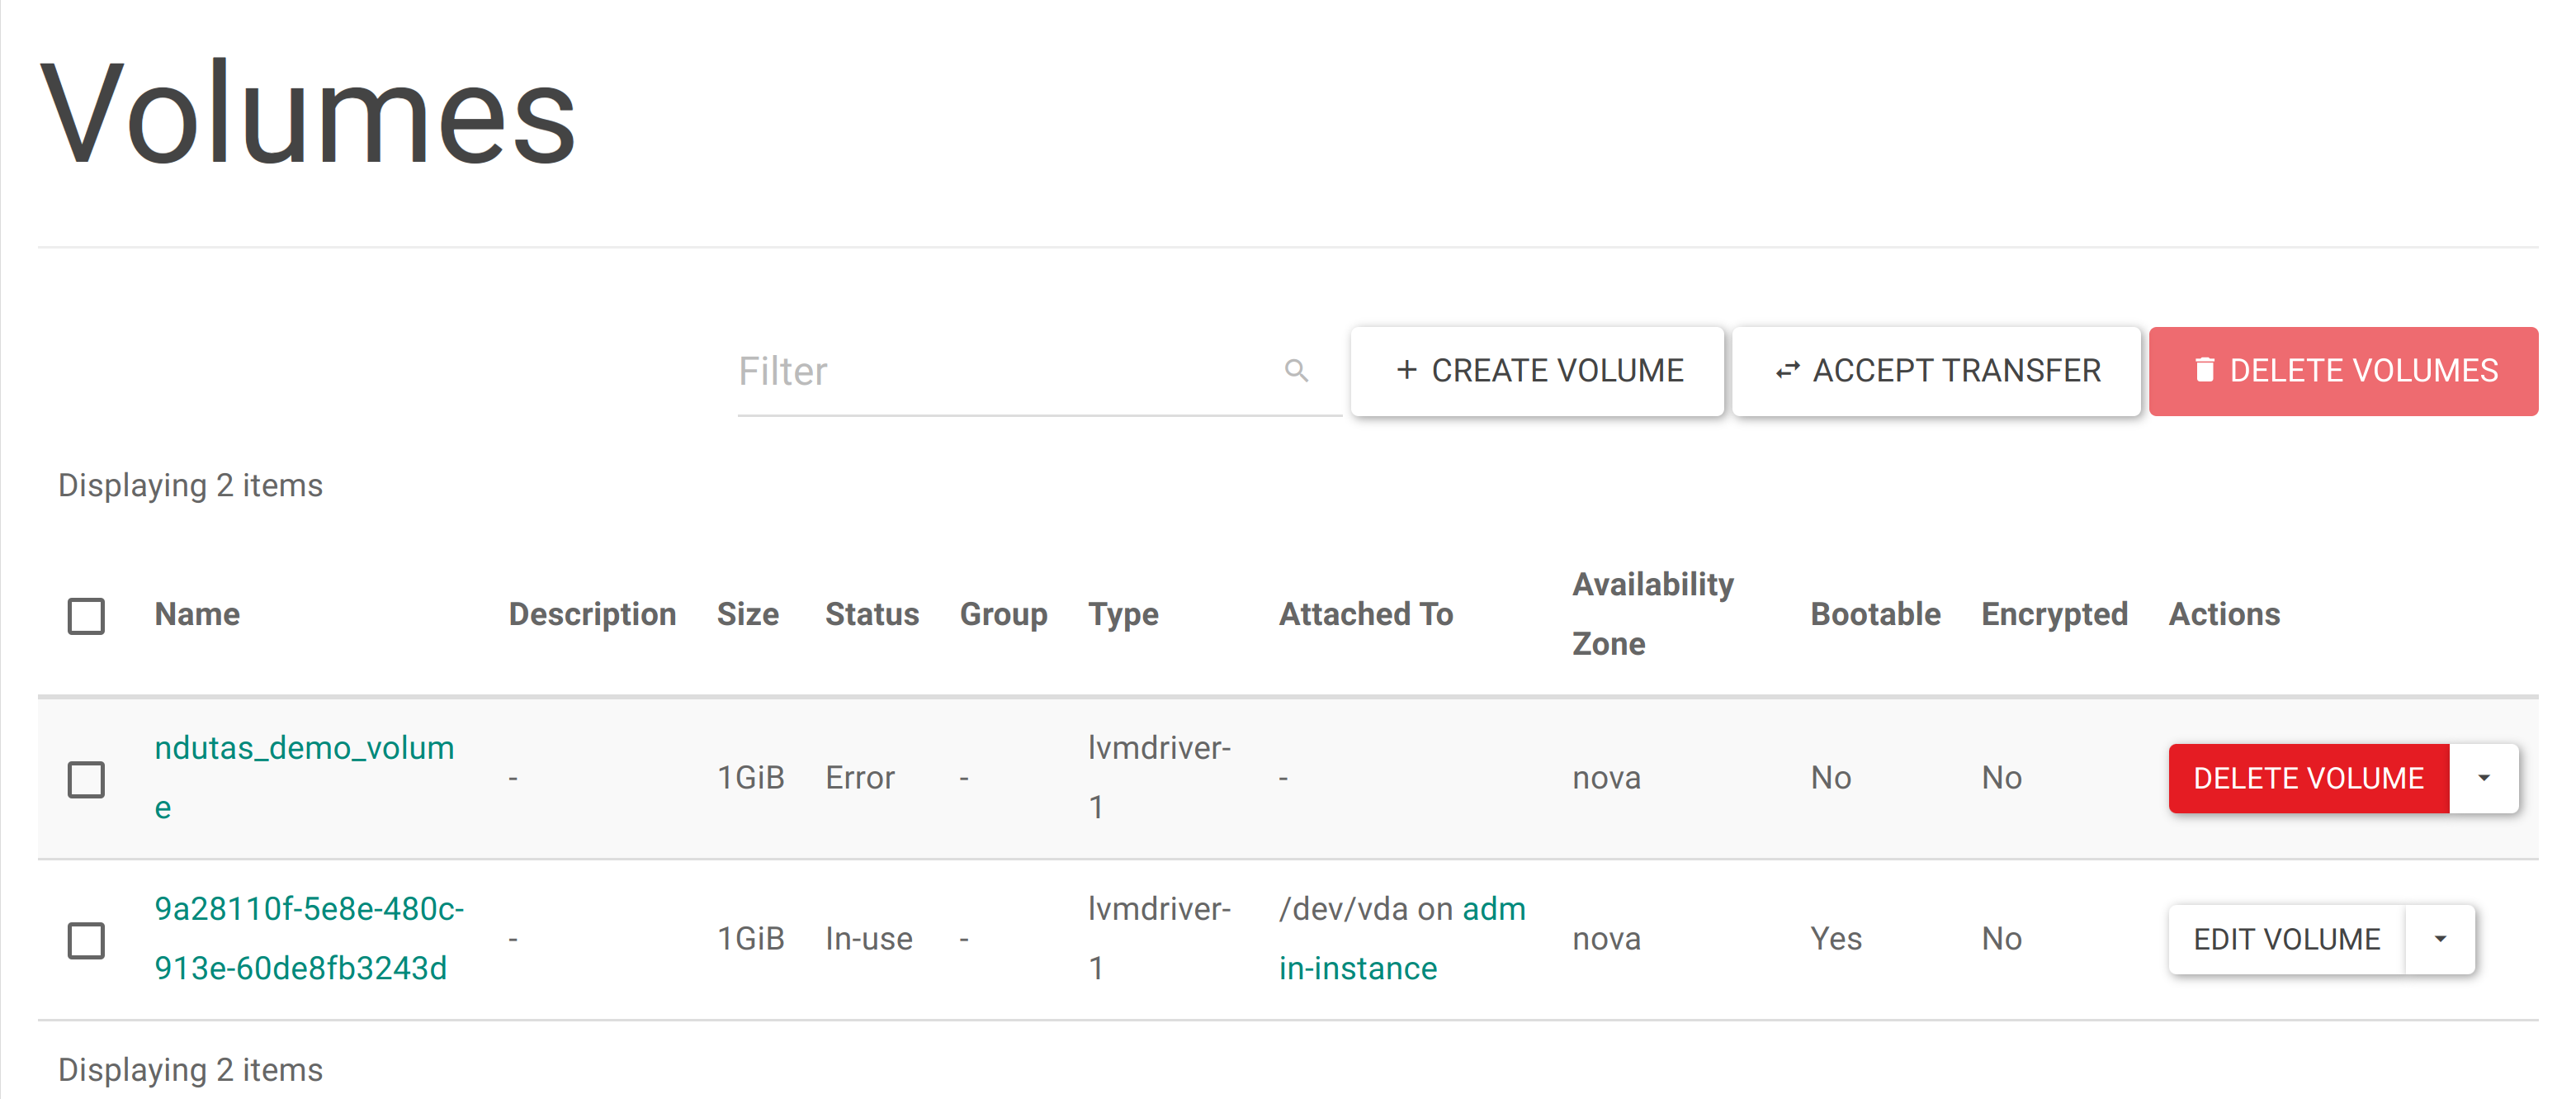Screen dimensions: 2576x1099
Task: Expand the dropdown arrow beside Delete Volume
Action: pyautogui.click(x=2483, y=778)
